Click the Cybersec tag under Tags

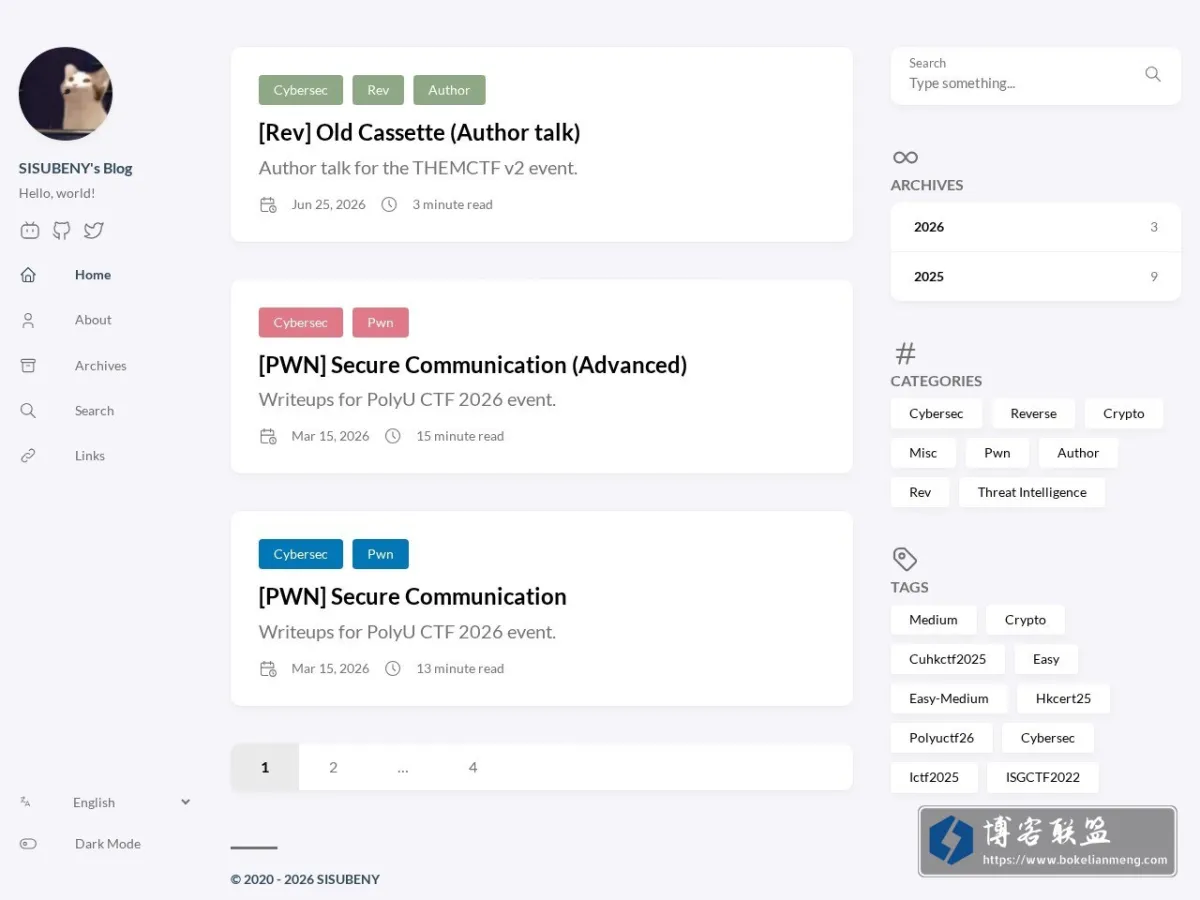click(x=1048, y=738)
